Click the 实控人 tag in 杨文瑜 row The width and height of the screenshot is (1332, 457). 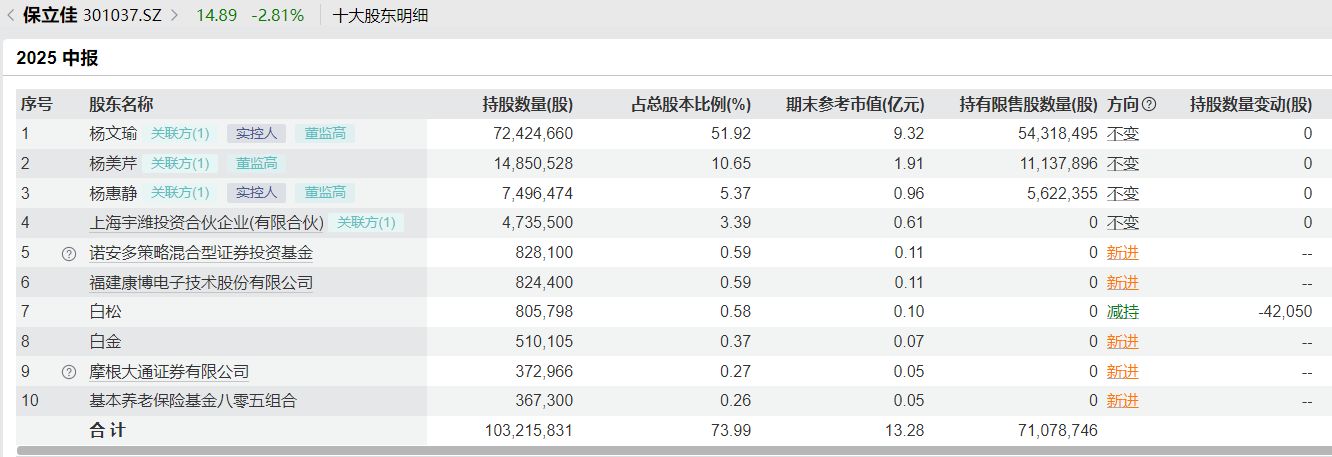click(256, 133)
